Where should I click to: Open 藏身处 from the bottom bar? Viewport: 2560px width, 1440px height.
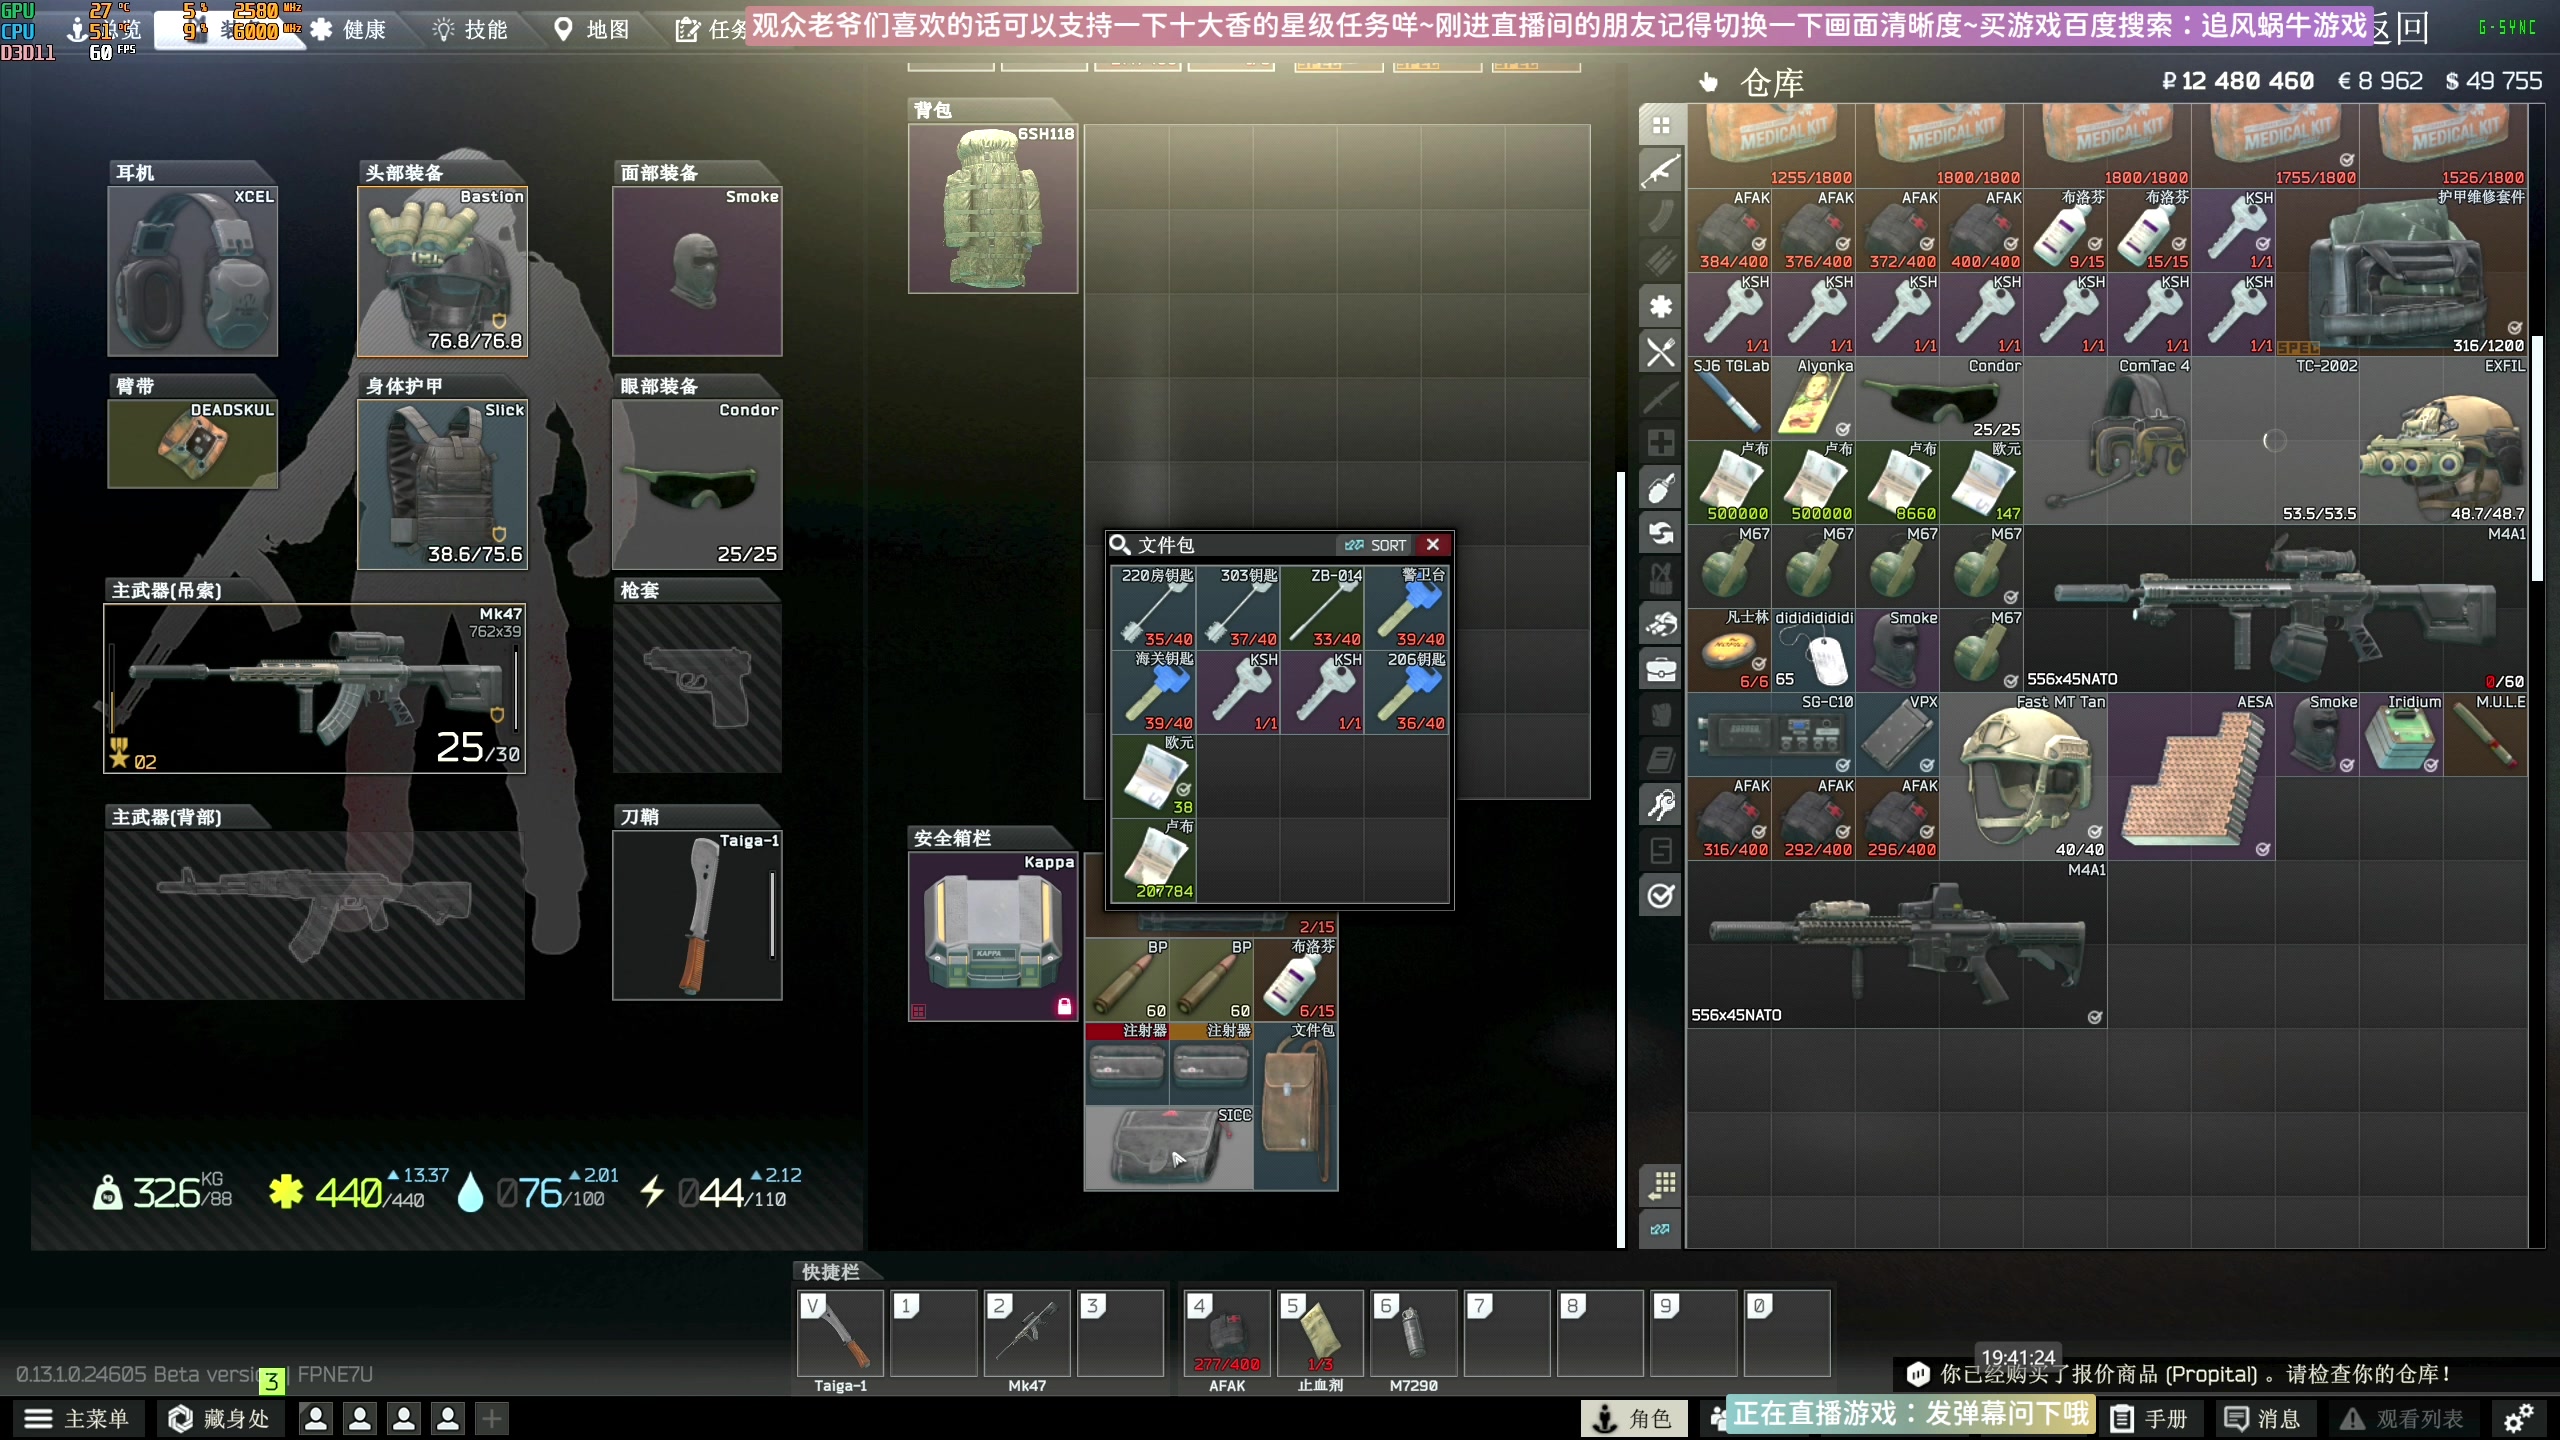click(220, 1418)
